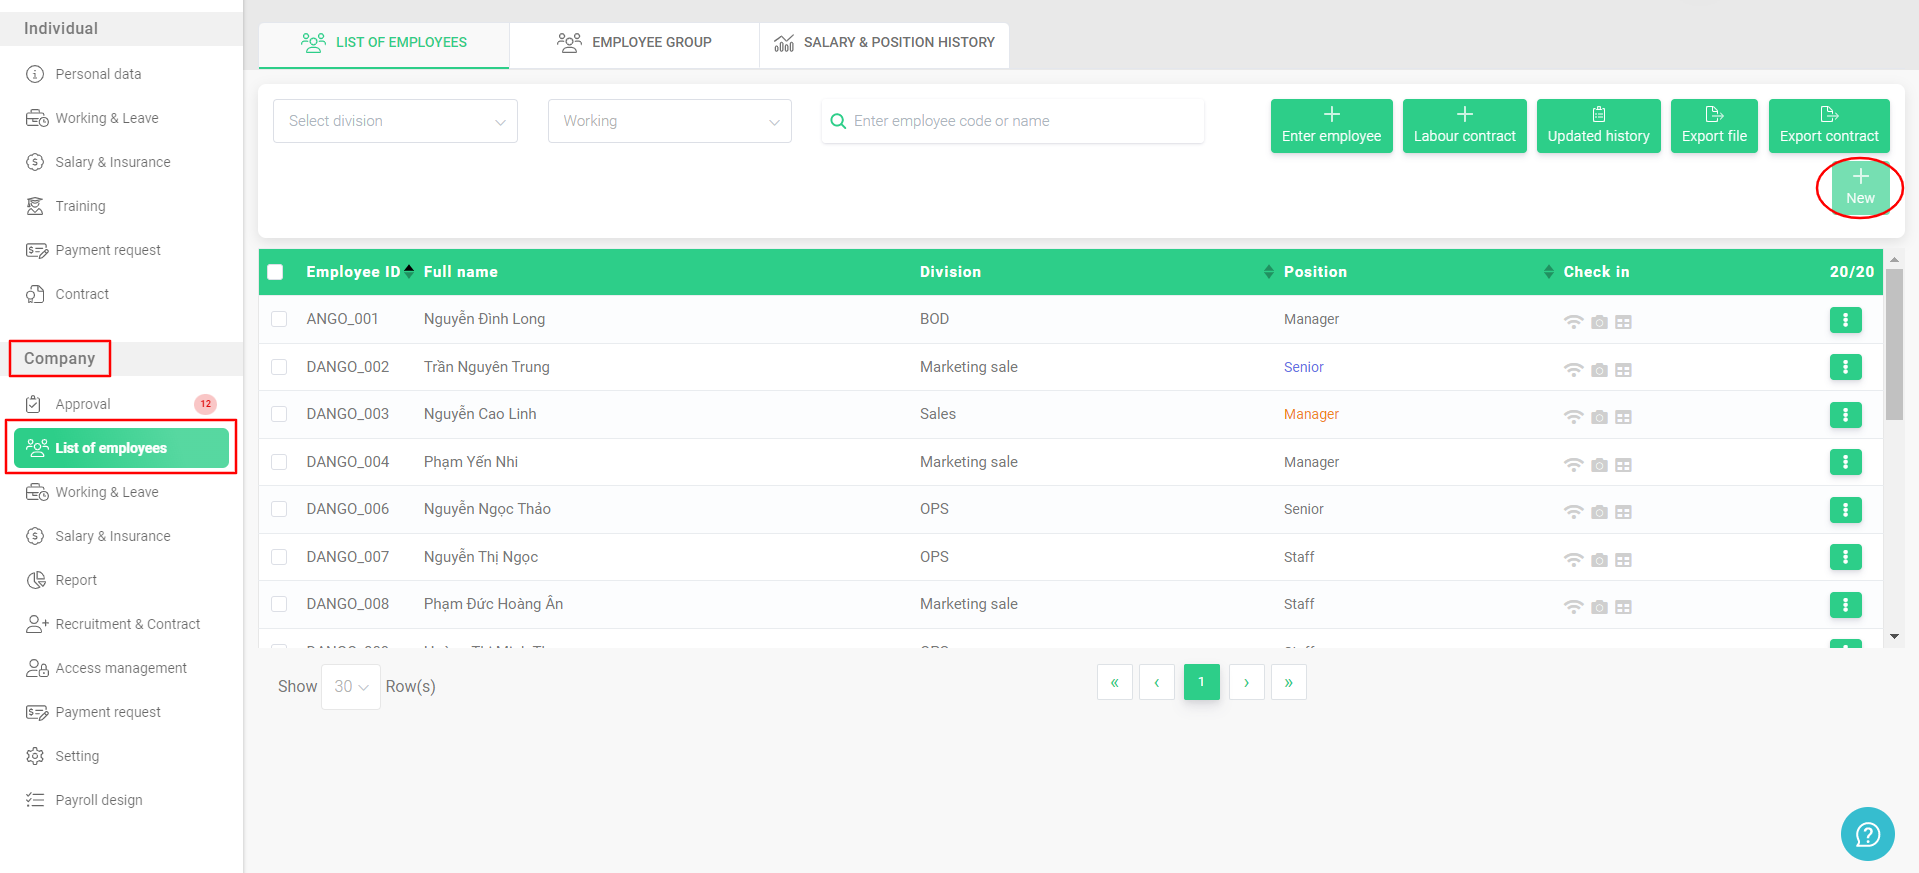Open the Working status dropdown
1919x873 pixels.
click(x=670, y=121)
